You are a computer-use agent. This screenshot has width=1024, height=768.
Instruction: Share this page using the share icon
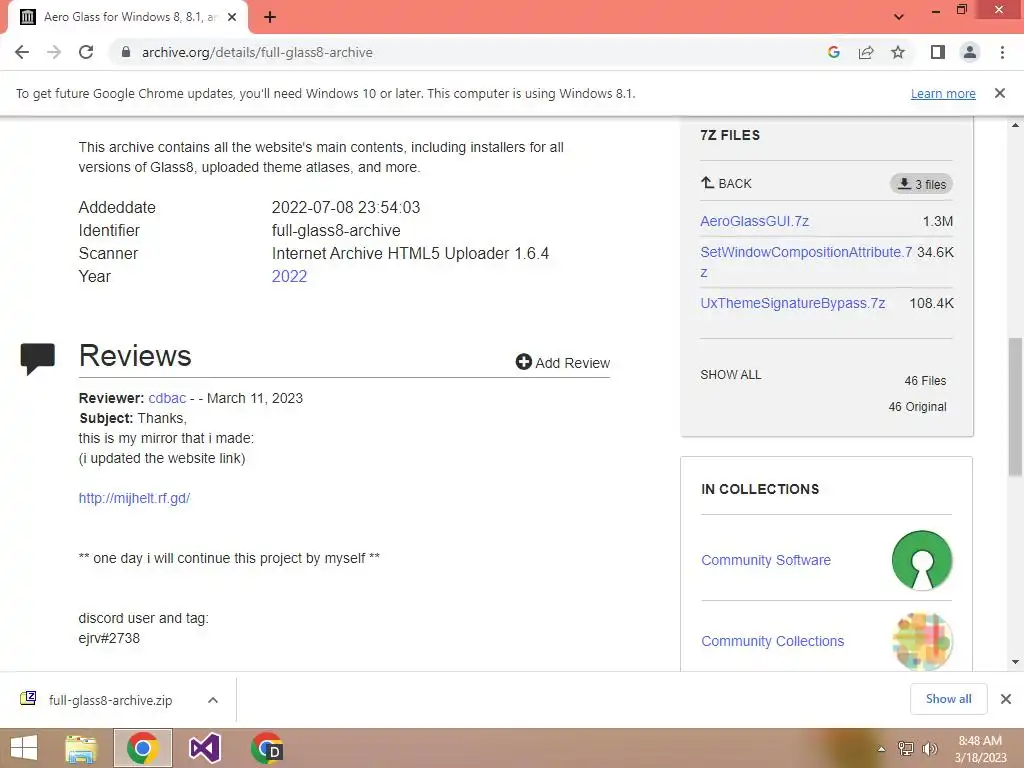(x=866, y=52)
